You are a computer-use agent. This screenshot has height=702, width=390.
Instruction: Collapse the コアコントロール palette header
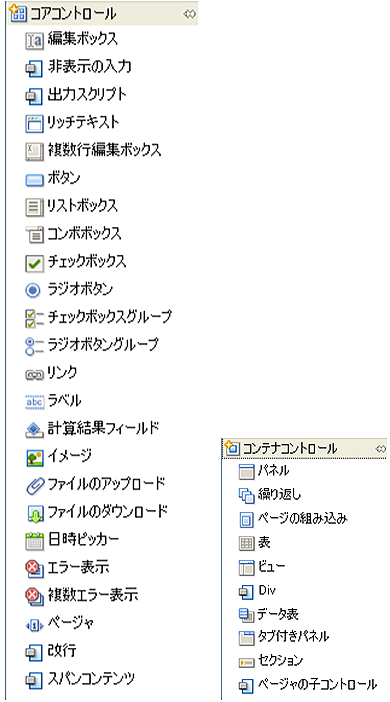[x=103, y=14]
